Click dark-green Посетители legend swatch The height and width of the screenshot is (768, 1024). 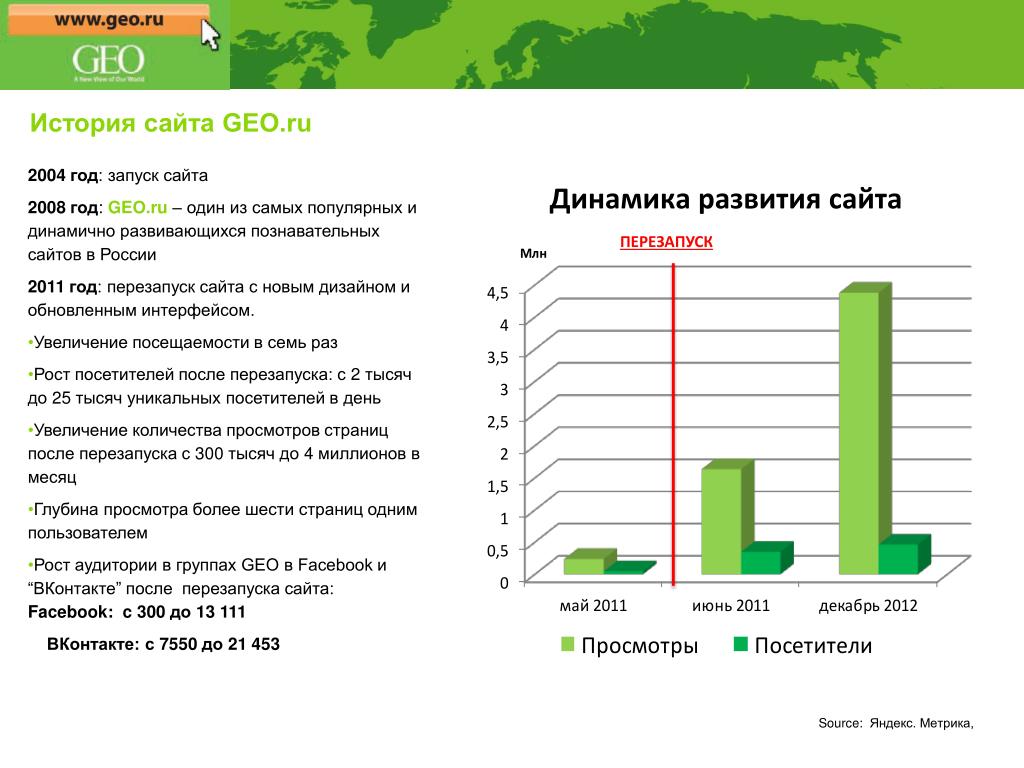coord(741,645)
